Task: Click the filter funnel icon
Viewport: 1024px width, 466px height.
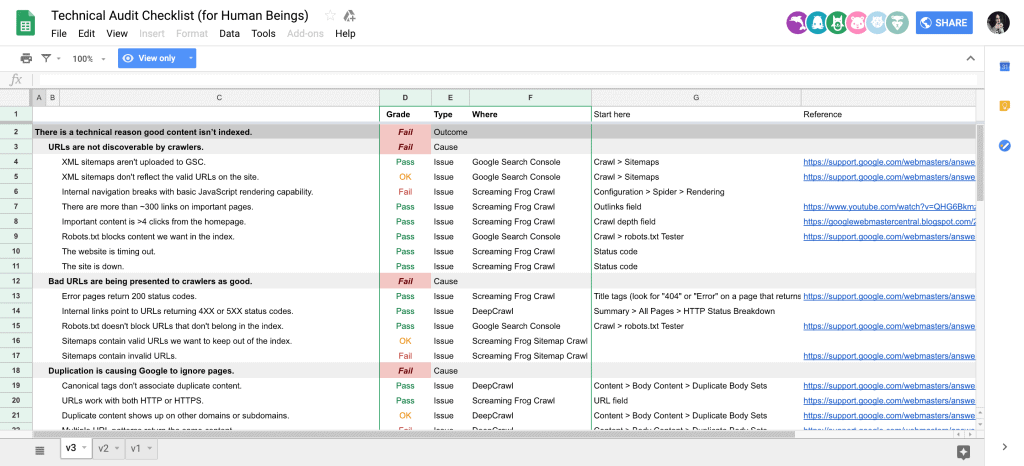Action: [46, 58]
